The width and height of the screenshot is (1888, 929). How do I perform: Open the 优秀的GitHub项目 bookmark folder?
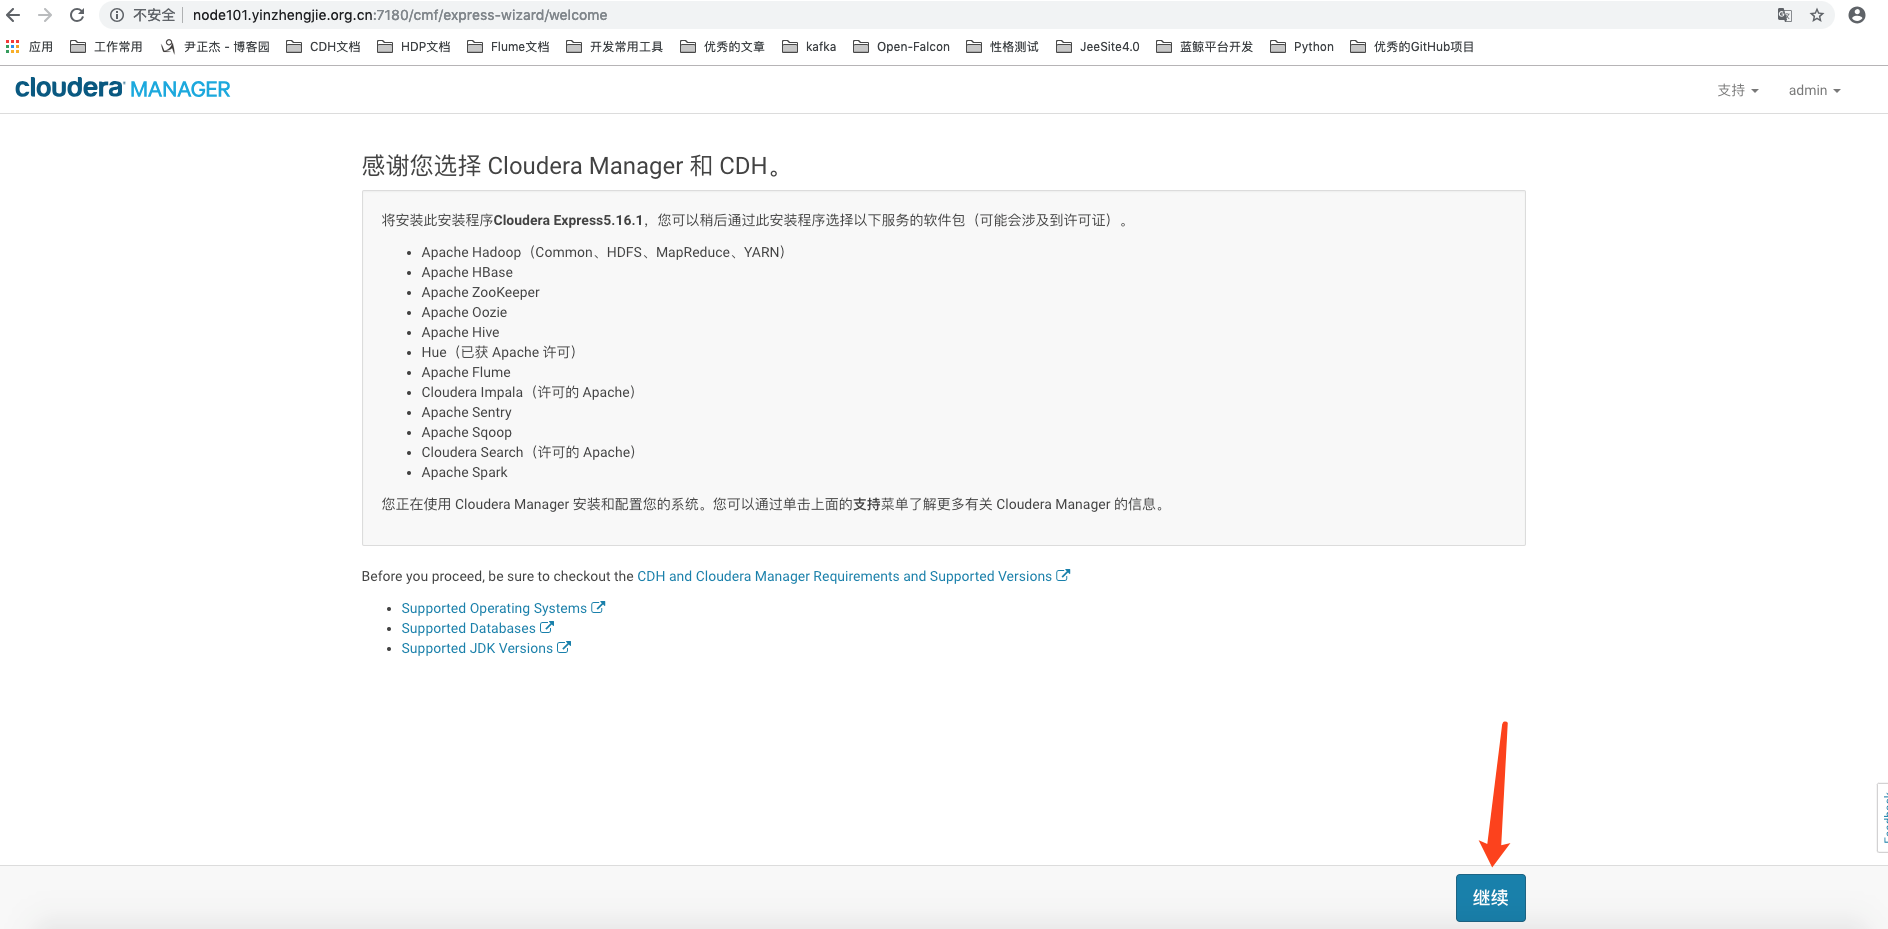[x=1412, y=47]
